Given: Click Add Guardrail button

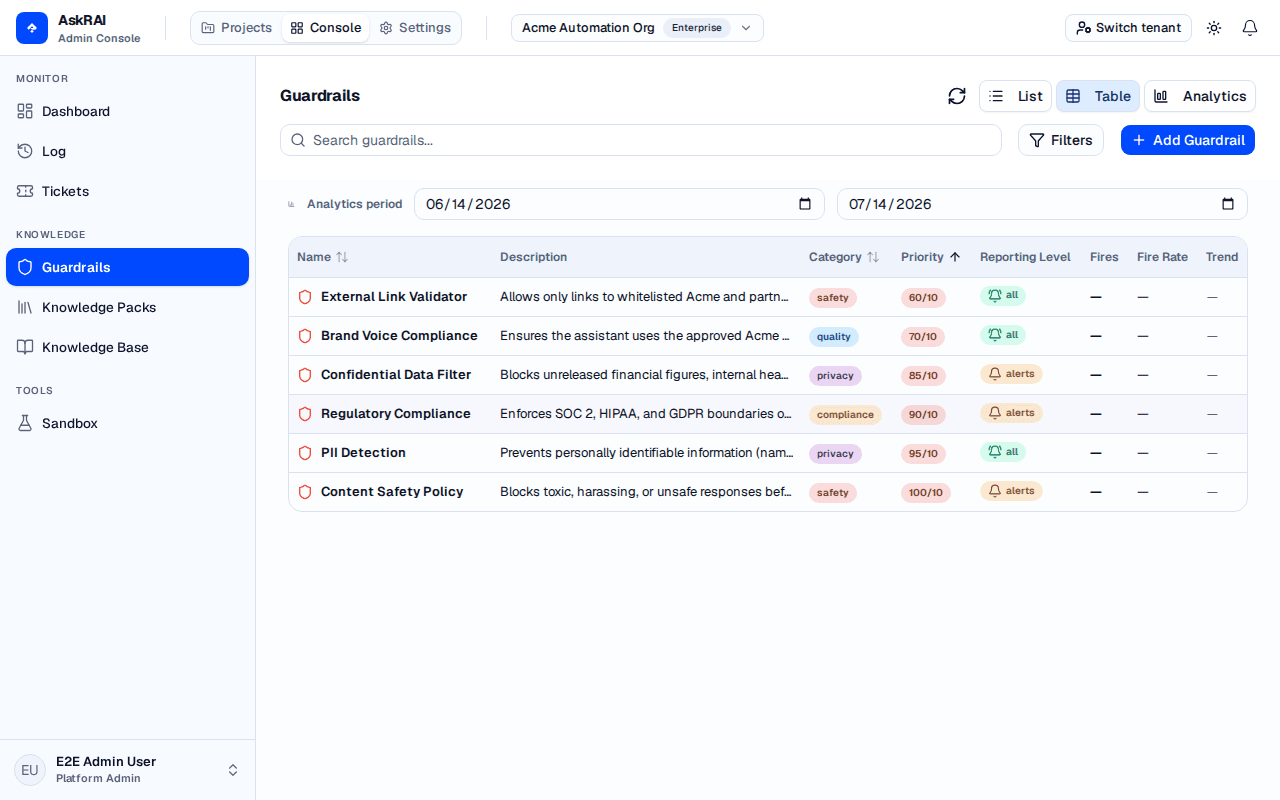Looking at the screenshot, I should tap(1188, 140).
